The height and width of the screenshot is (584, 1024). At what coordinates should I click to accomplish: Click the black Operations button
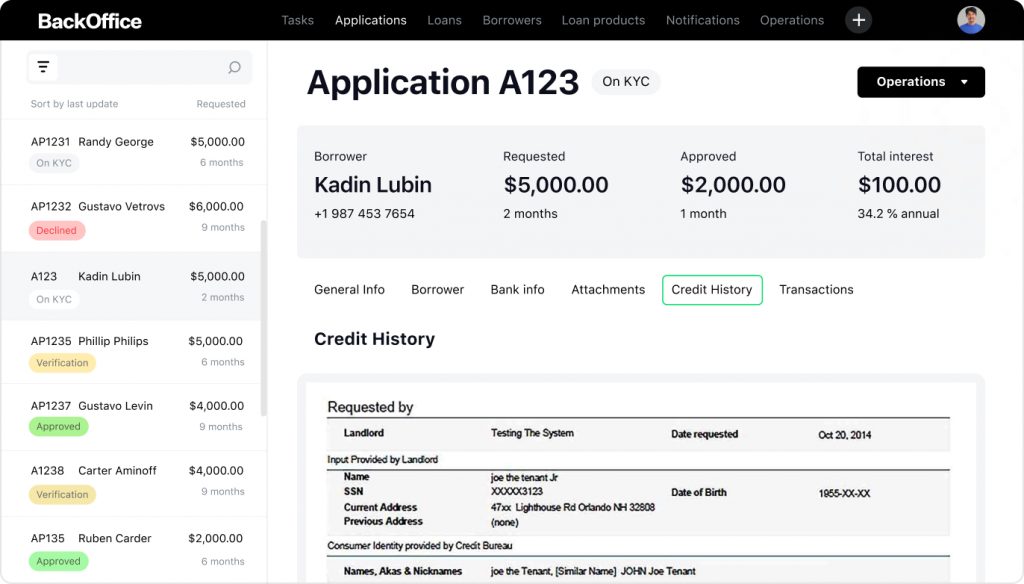click(x=920, y=82)
